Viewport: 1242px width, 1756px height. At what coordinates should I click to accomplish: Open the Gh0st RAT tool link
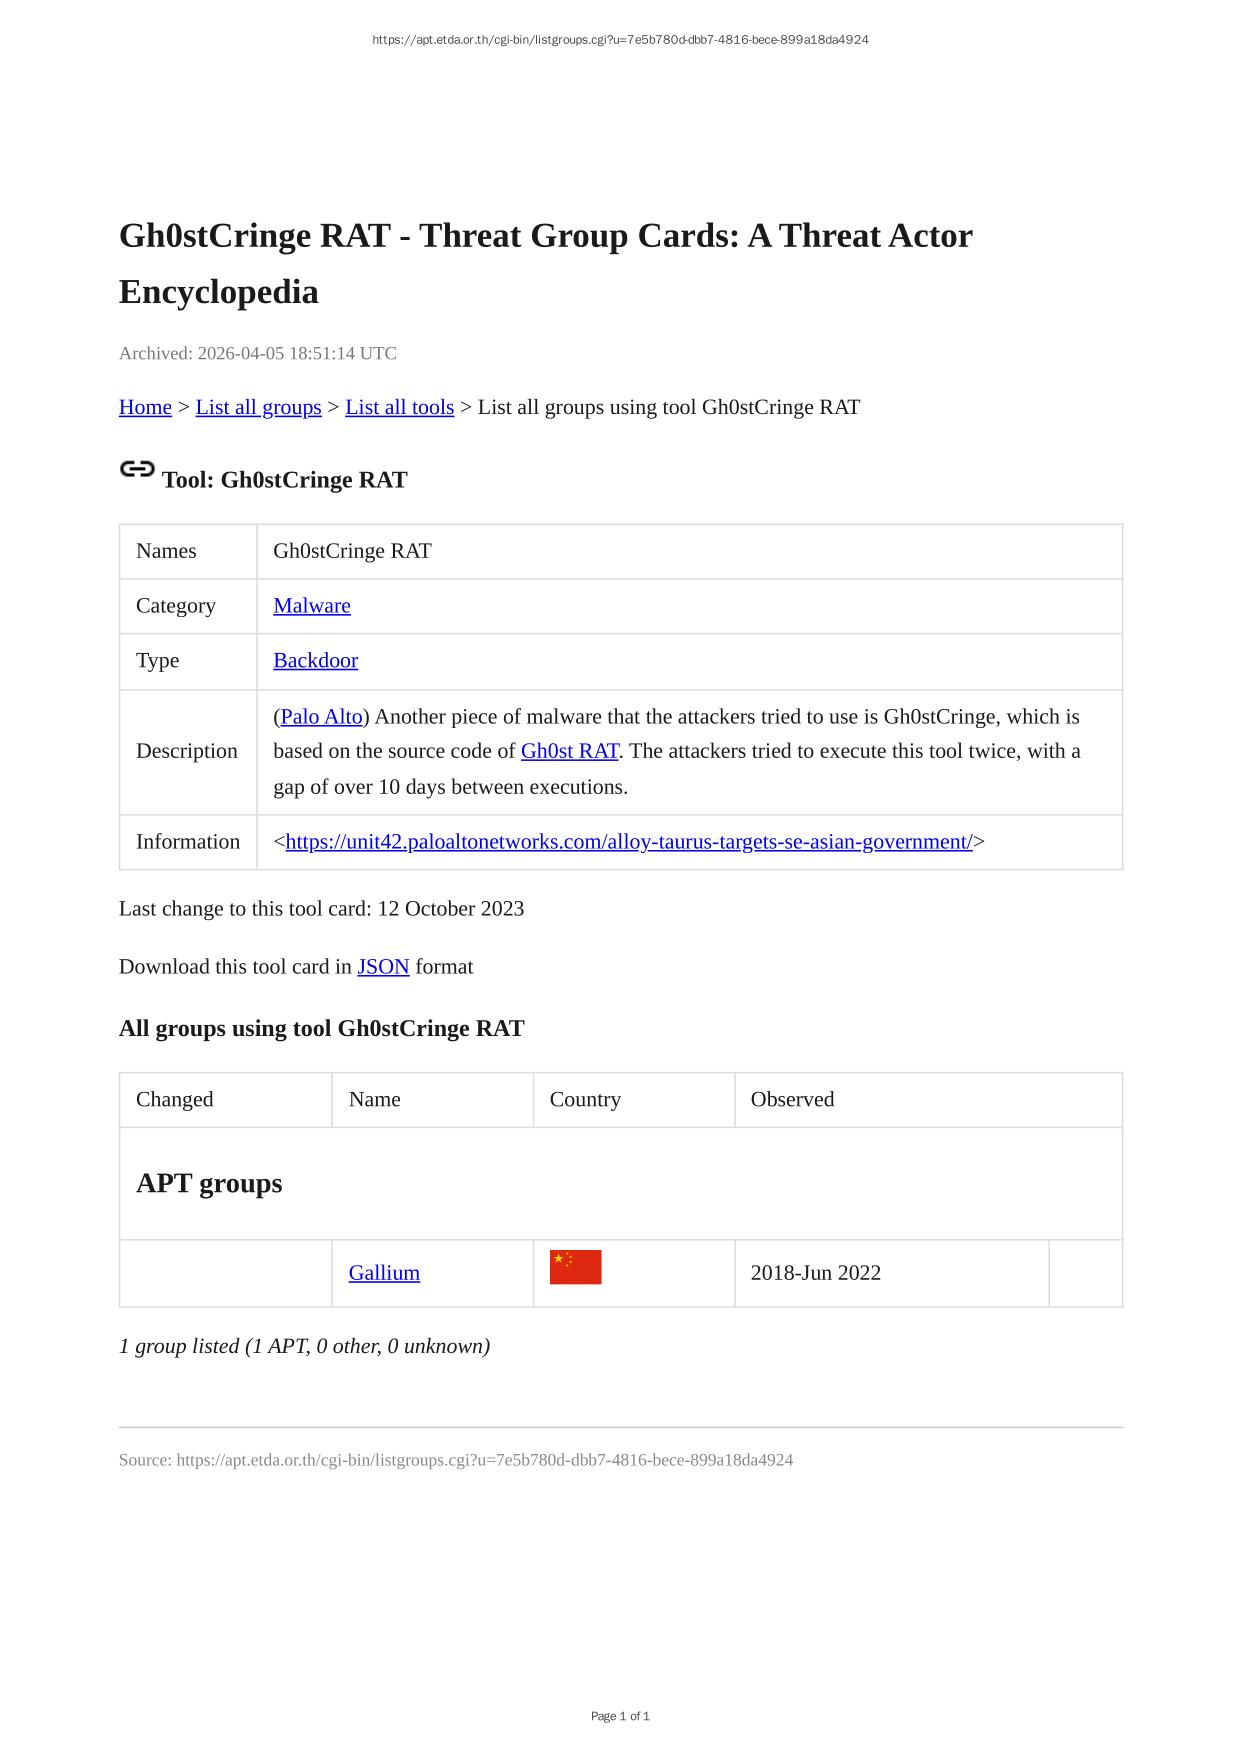pos(569,751)
